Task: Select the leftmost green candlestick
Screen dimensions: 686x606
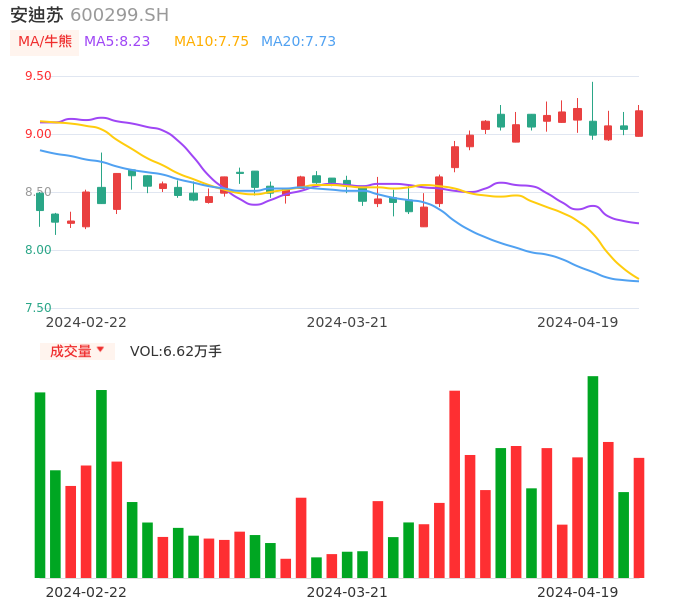Action: coord(40,201)
